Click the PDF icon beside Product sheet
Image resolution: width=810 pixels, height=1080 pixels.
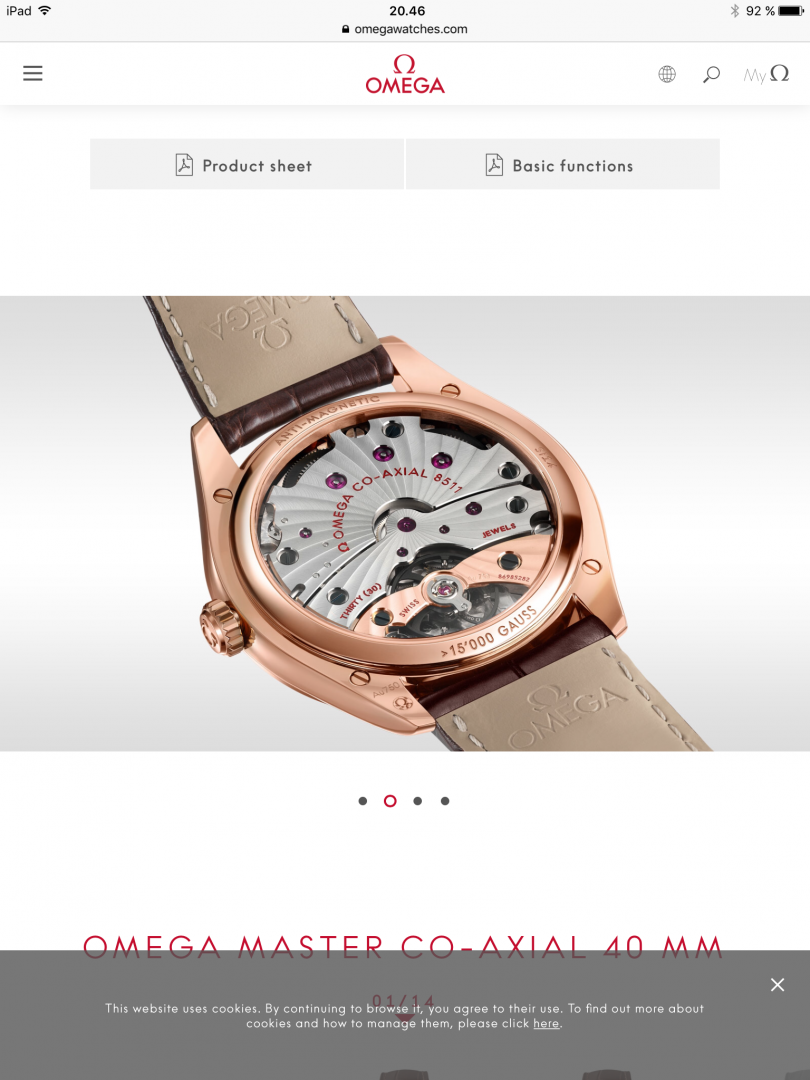click(x=184, y=165)
